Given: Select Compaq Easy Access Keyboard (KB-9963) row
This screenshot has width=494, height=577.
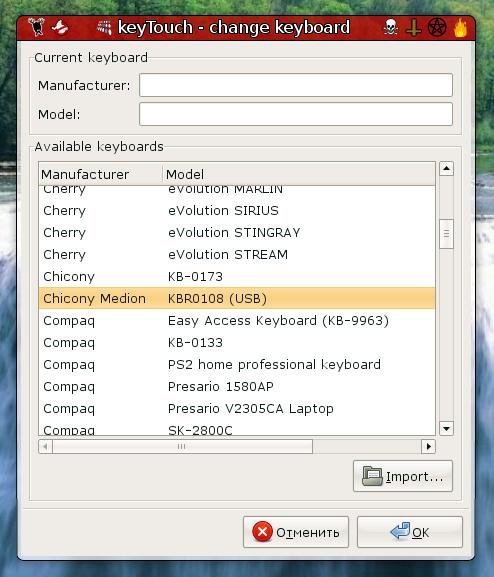Looking at the screenshot, I should tap(237, 321).
